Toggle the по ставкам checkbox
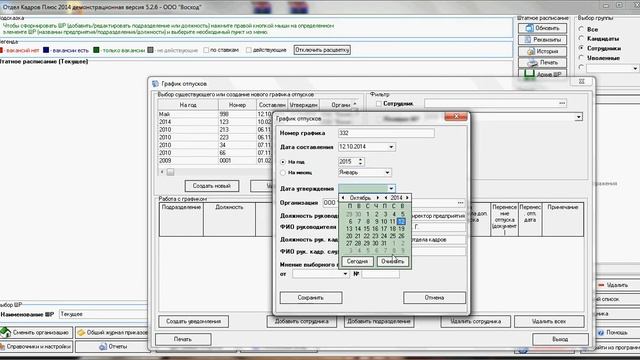 (206, 50)
